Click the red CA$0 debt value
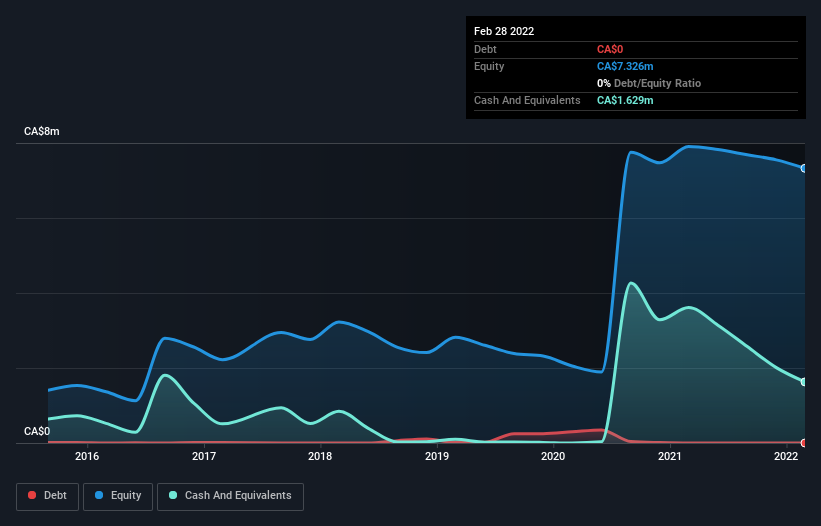This screenshot has height=526, width=821. 609,49
